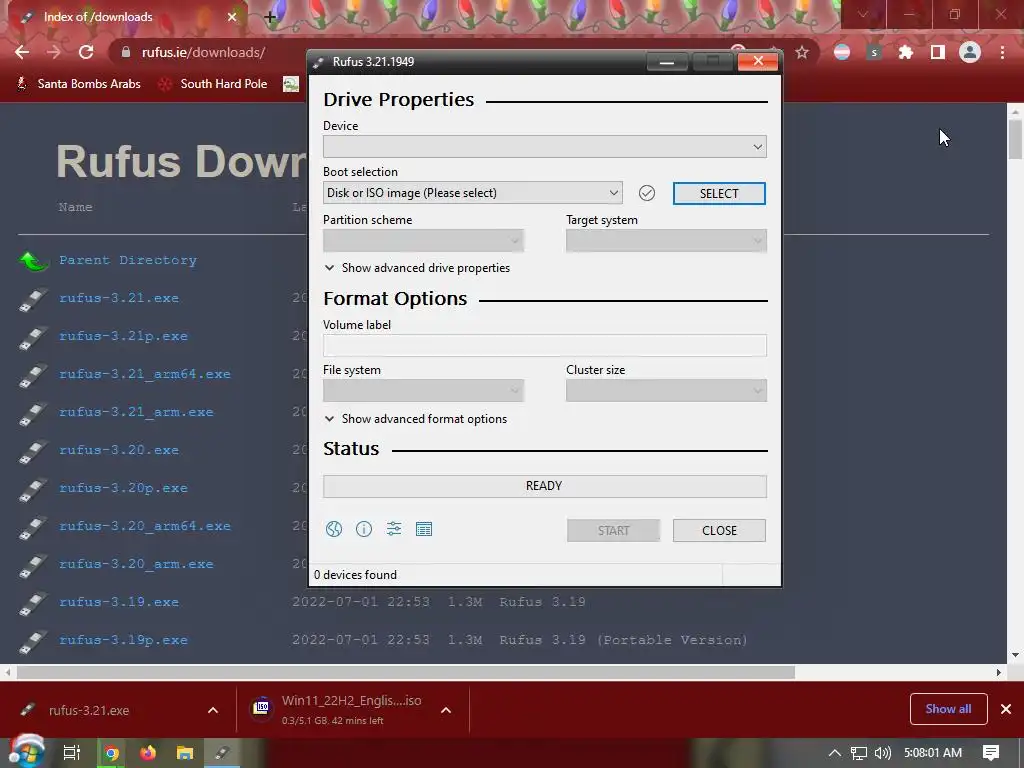Screen dimensions: 1024x768
Task: Open Chrome Extensions puzzle icon
Action: coord(906,52)
